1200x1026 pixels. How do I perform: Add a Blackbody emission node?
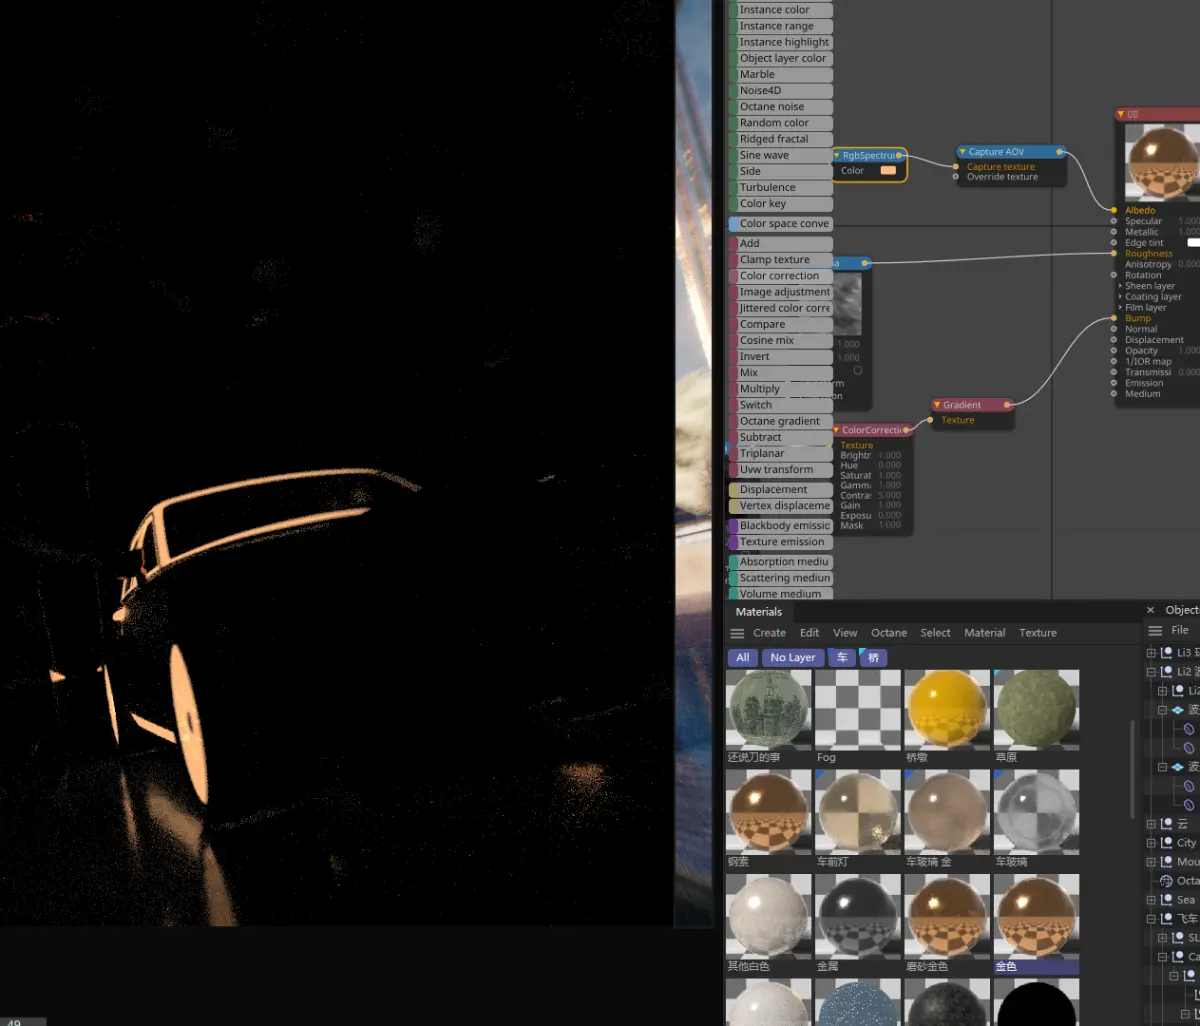click(x=782, y=525)
